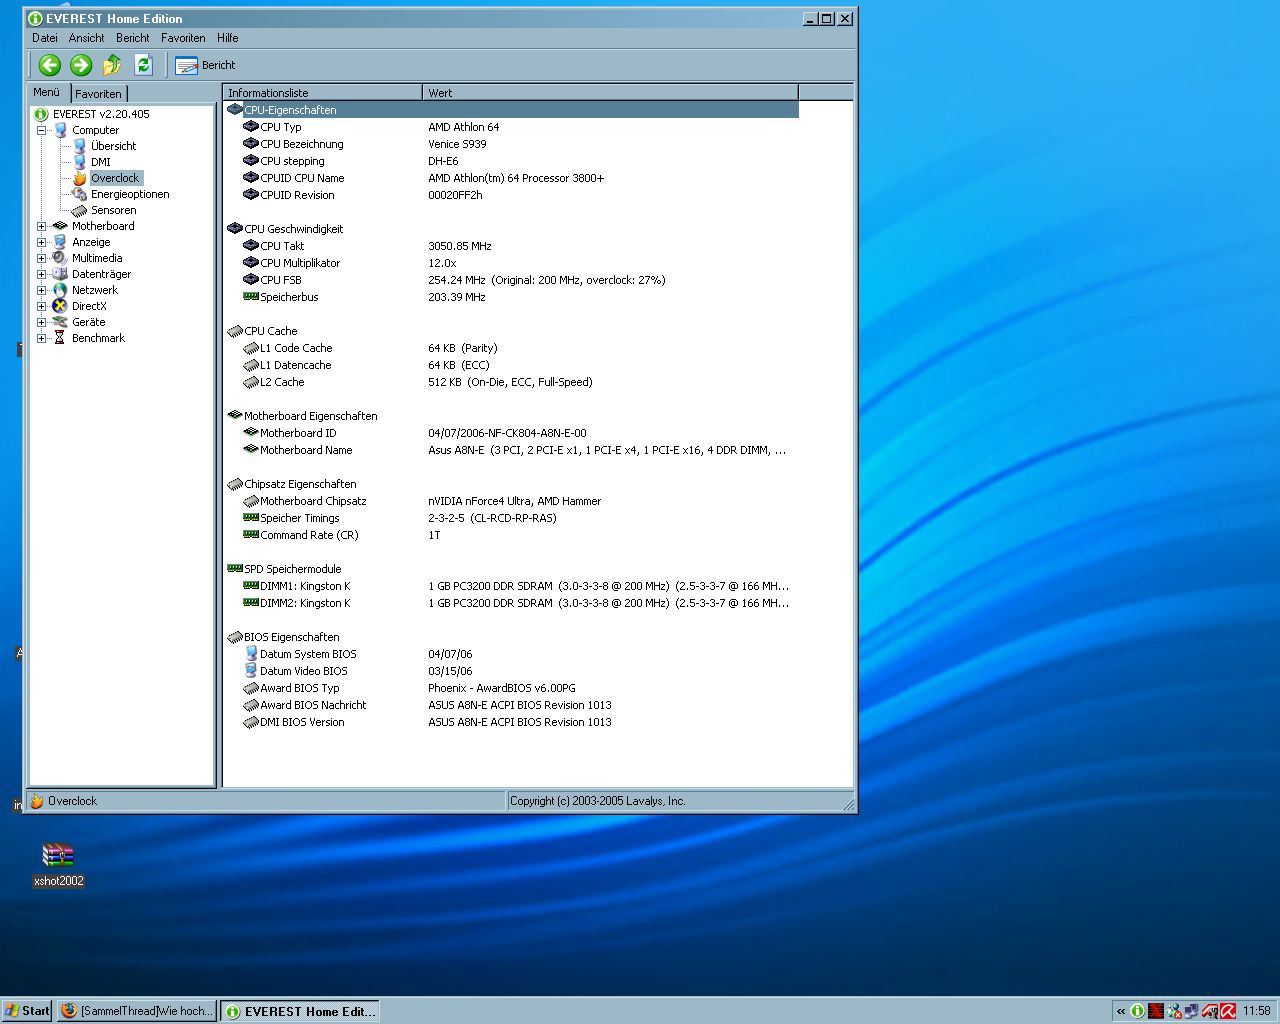The width and height of the screenshot is (1280, 1024).
Task: Select the DMI item in the tree
Action: click(x=101, y=162)
